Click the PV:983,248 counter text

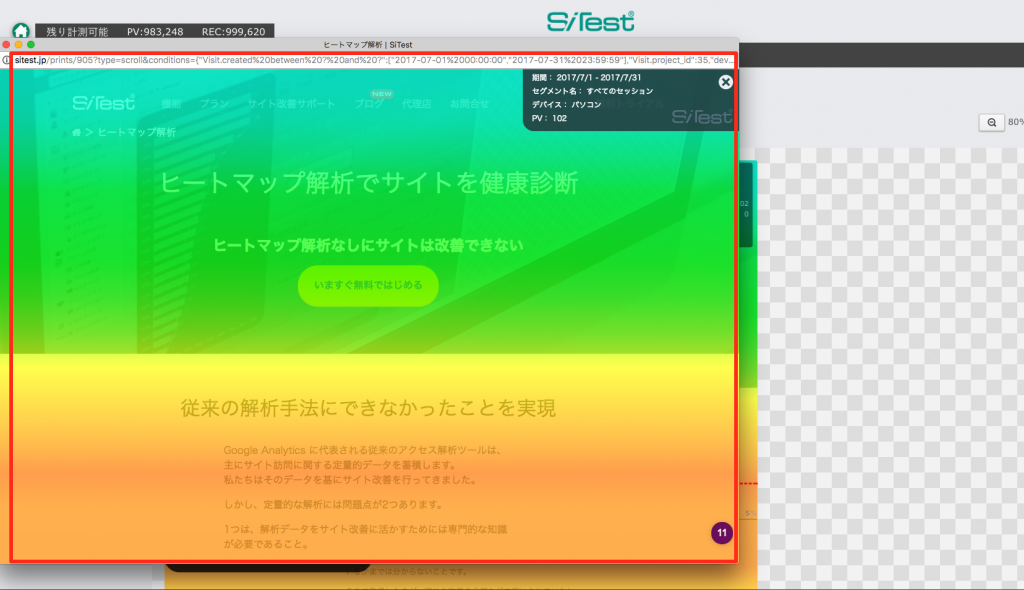click(x=155, y=31)
